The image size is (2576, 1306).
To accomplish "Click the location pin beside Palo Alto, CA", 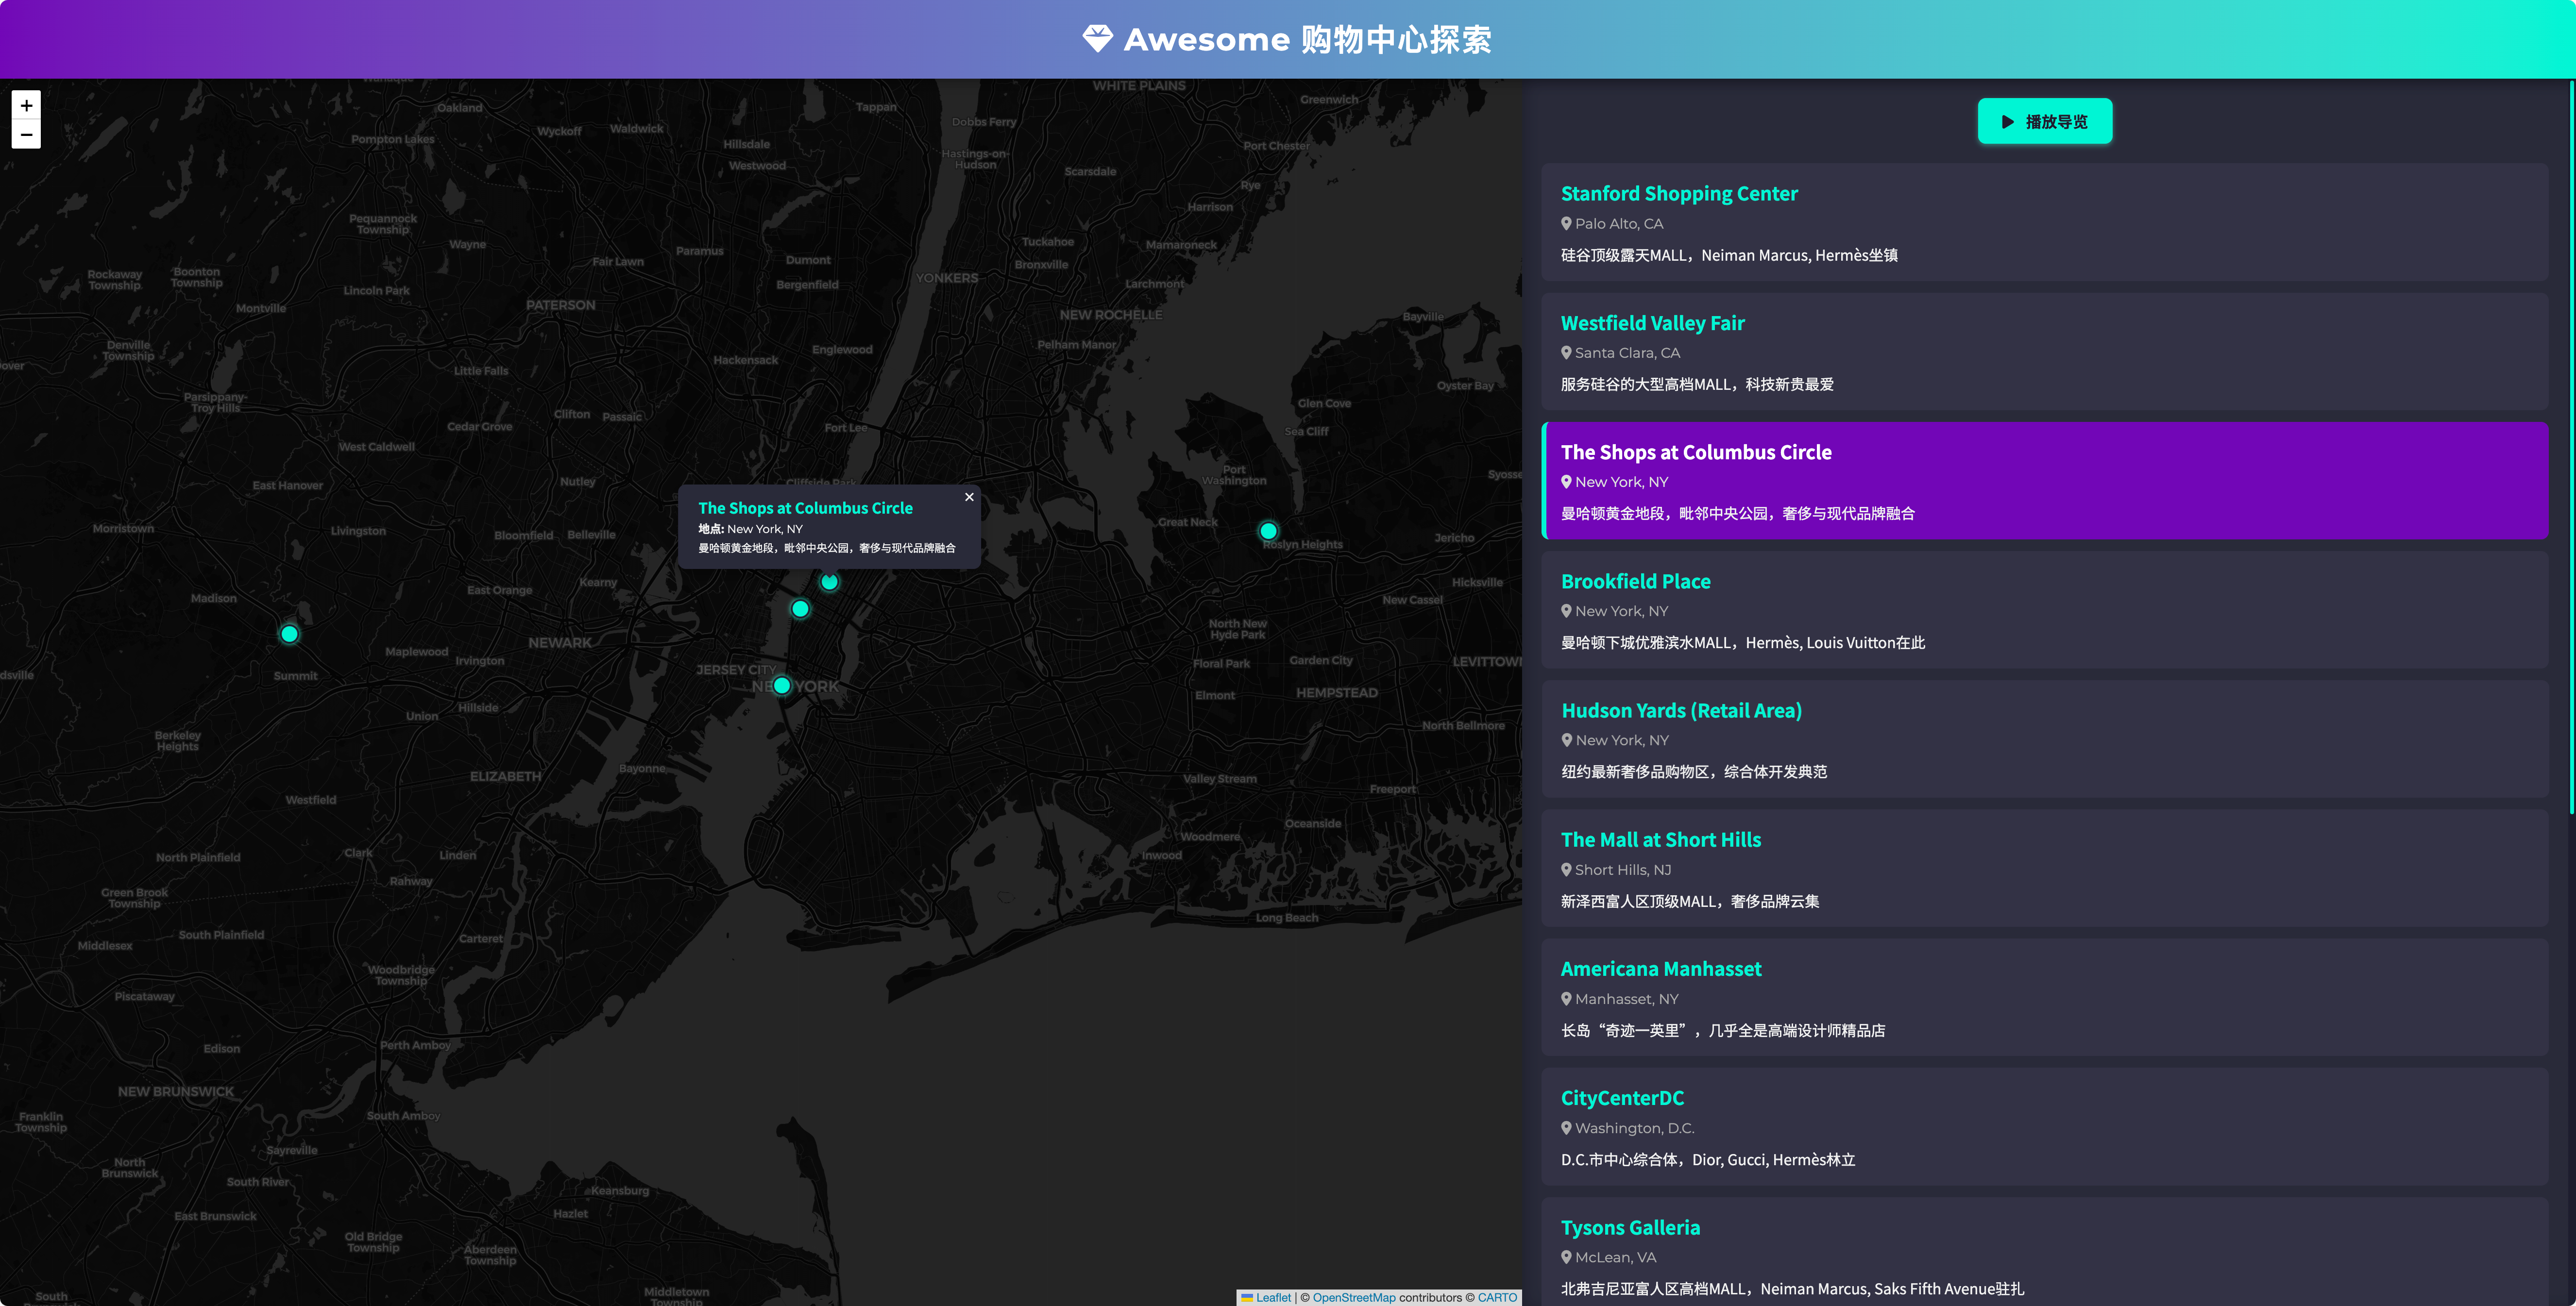I will [1566, 224].
